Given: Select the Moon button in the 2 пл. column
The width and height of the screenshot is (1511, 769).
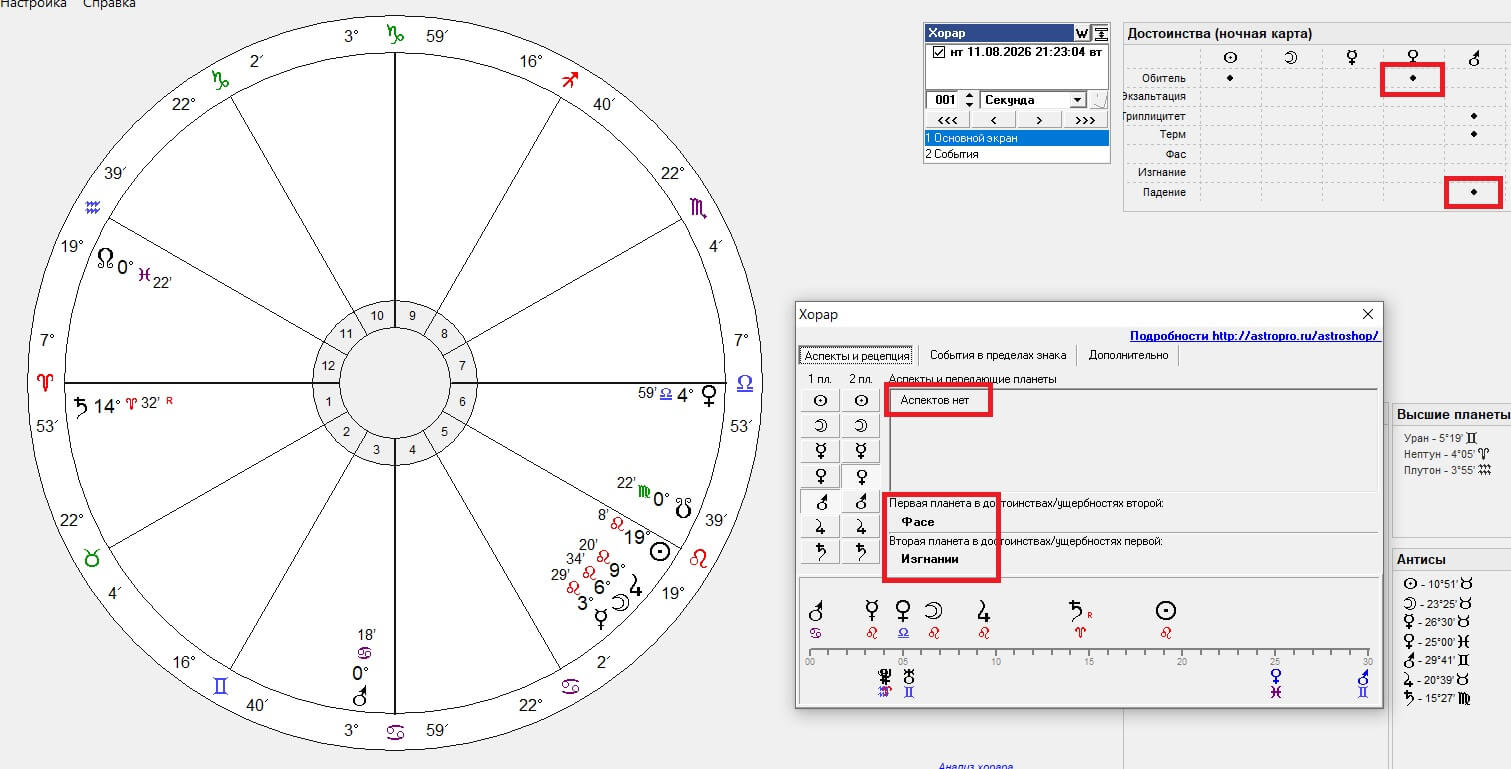Looking at the screenshot, I should [x=860, y=425].
